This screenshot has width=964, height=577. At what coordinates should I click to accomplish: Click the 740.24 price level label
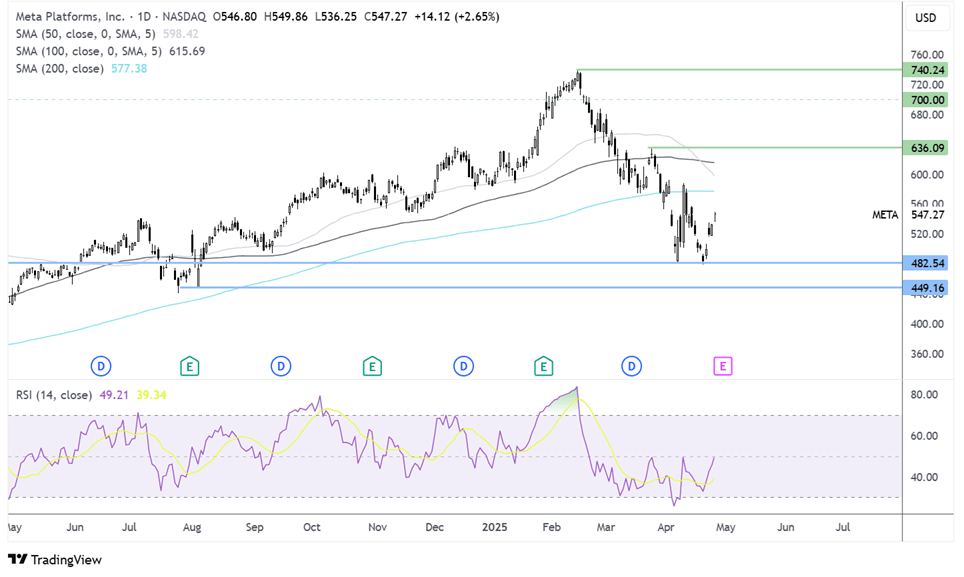(x=925, y=70)
